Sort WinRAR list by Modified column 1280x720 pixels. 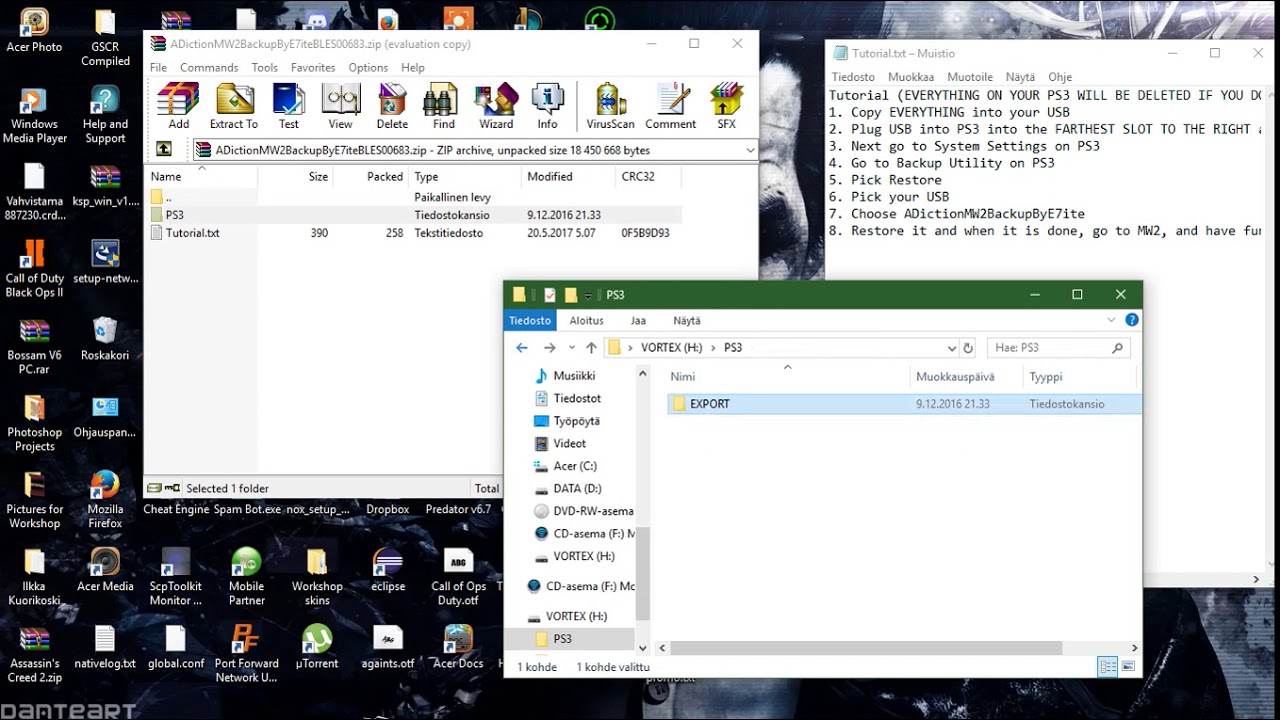click(x=567, y=176)
